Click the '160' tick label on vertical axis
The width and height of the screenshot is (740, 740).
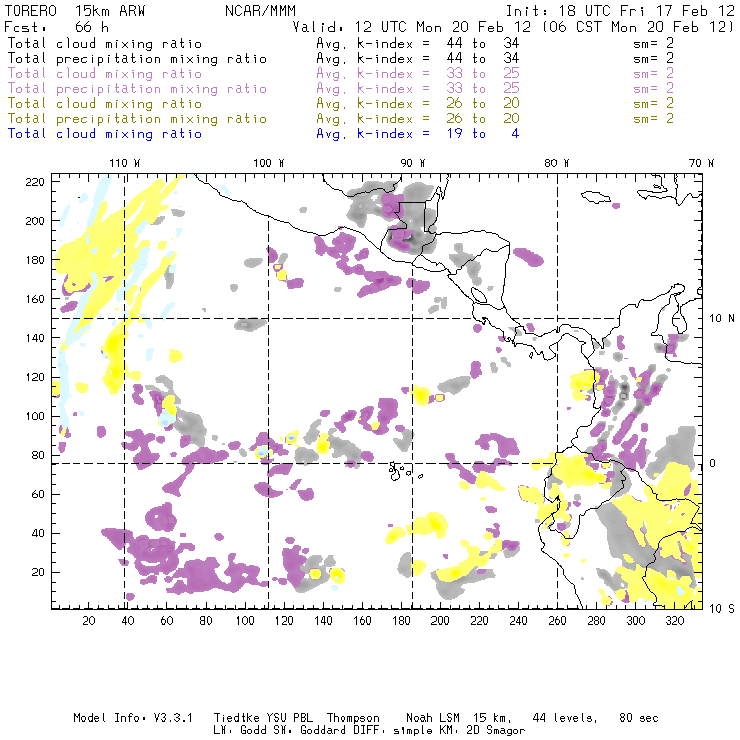pyautogui.click(x=35, y=299)
